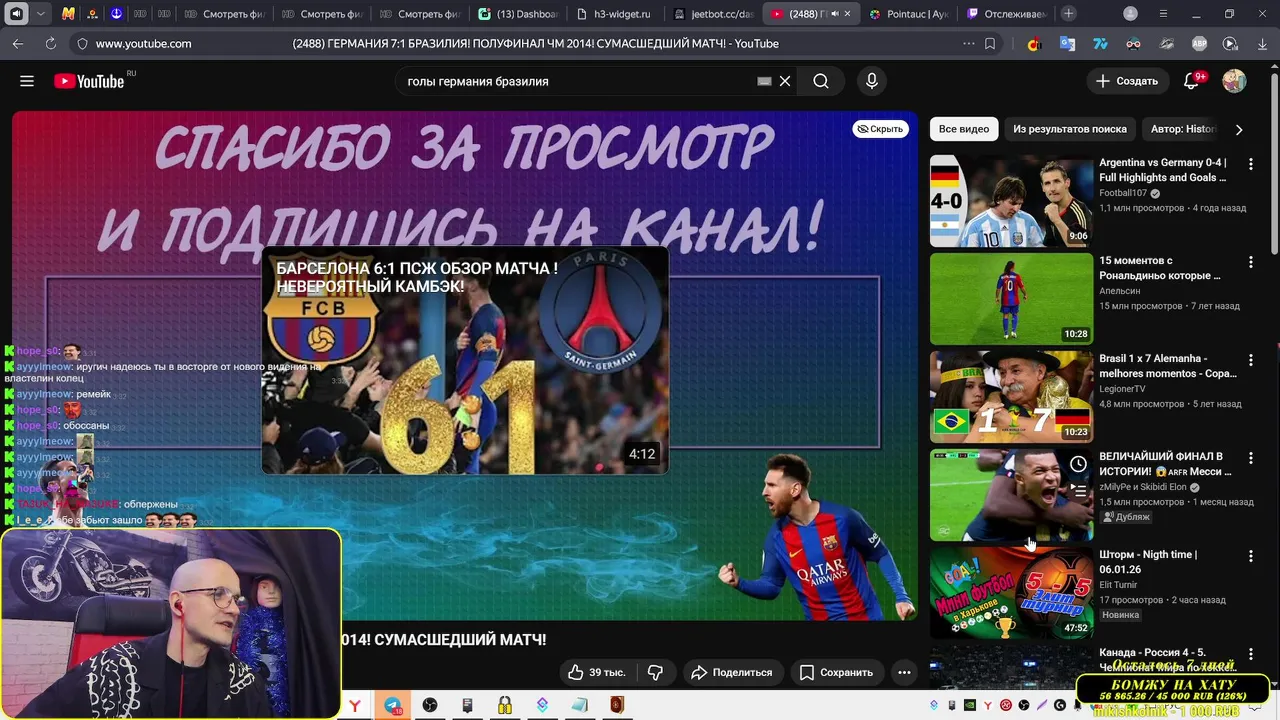Image resolution: width=1280 pixels, height=720 pixels.
Task: Open a new browser tab with plus
Action: point(1069,13)
